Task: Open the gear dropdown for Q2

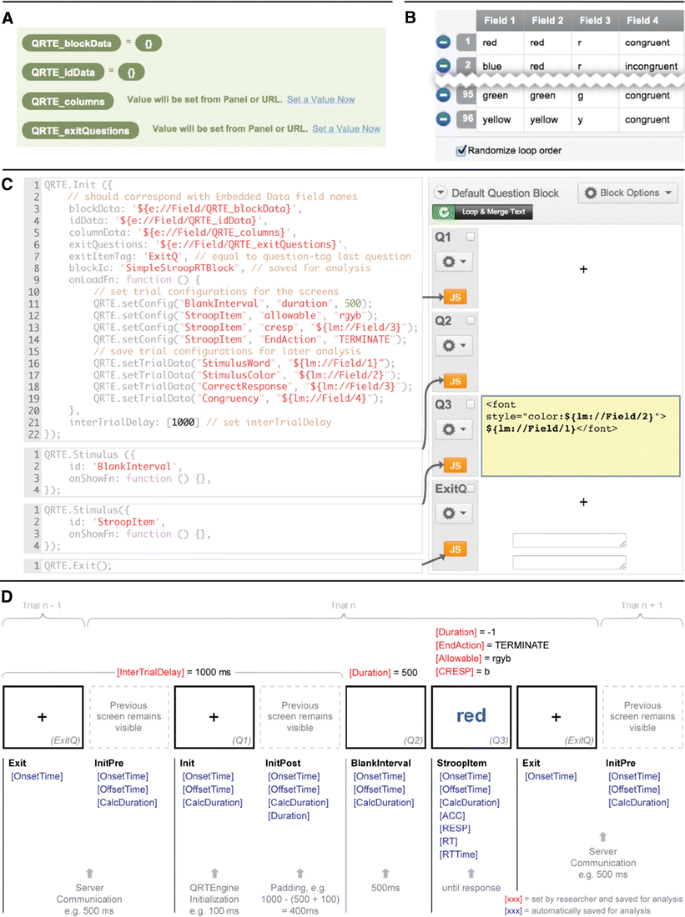Action: click(x=453, y=346)
